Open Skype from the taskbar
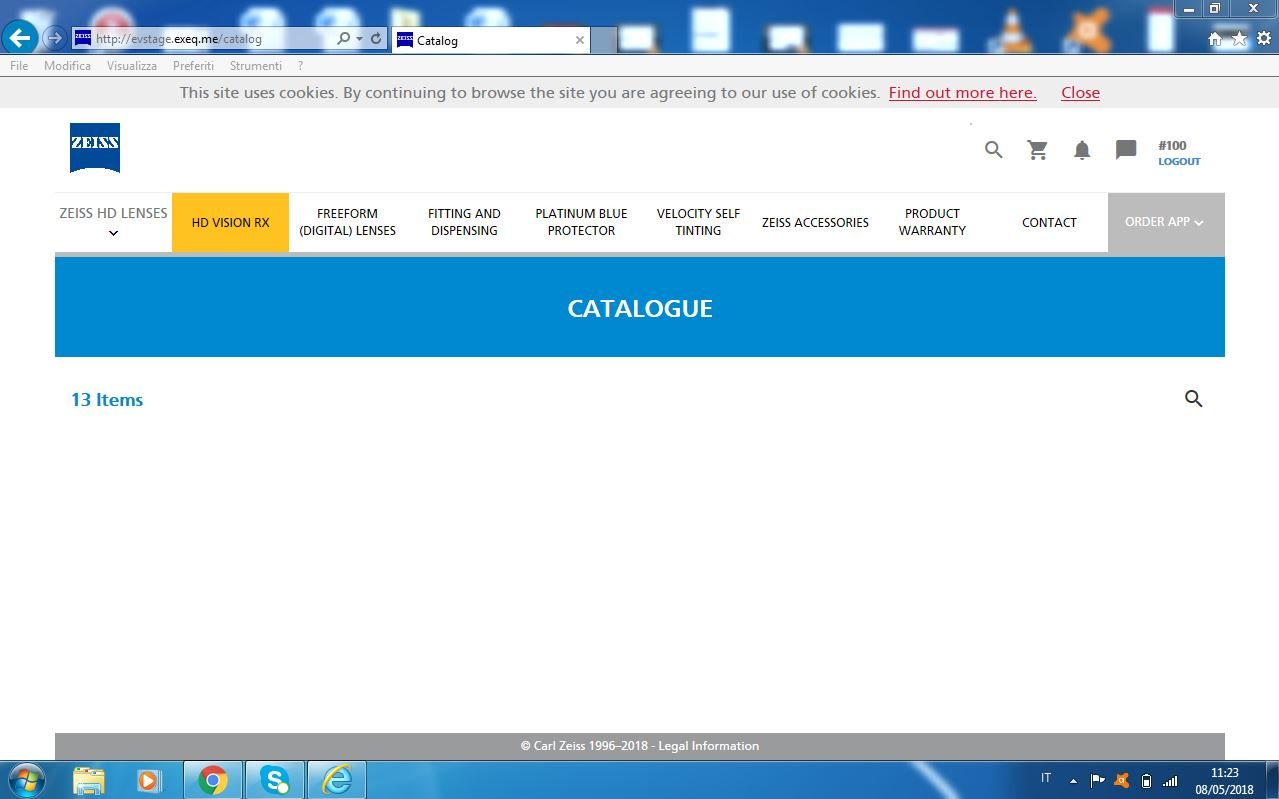This screenshot has height=799, width=1279. (274, 780)
